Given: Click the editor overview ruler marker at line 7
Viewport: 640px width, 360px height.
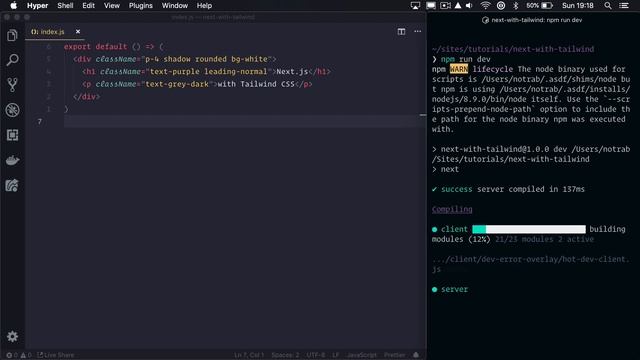Looking at the screenshot, I should pos(423,116).
